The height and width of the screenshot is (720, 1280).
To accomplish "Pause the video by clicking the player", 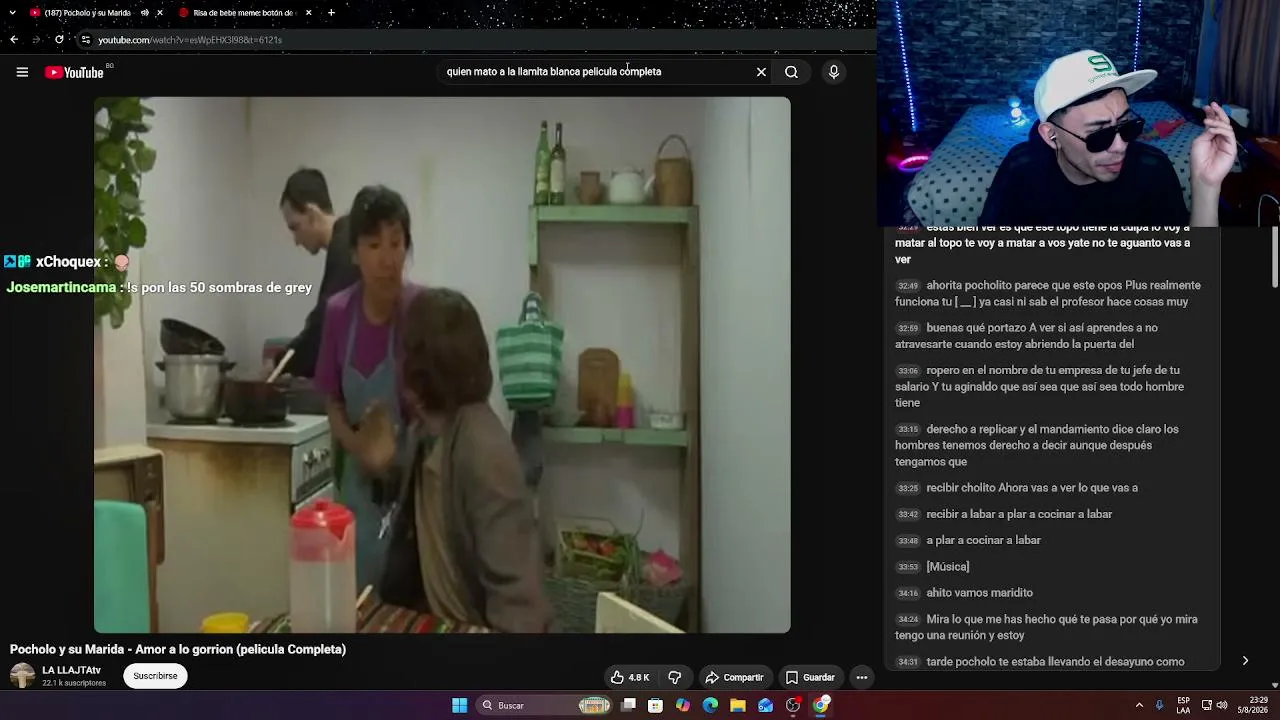I will coord(442,365).
